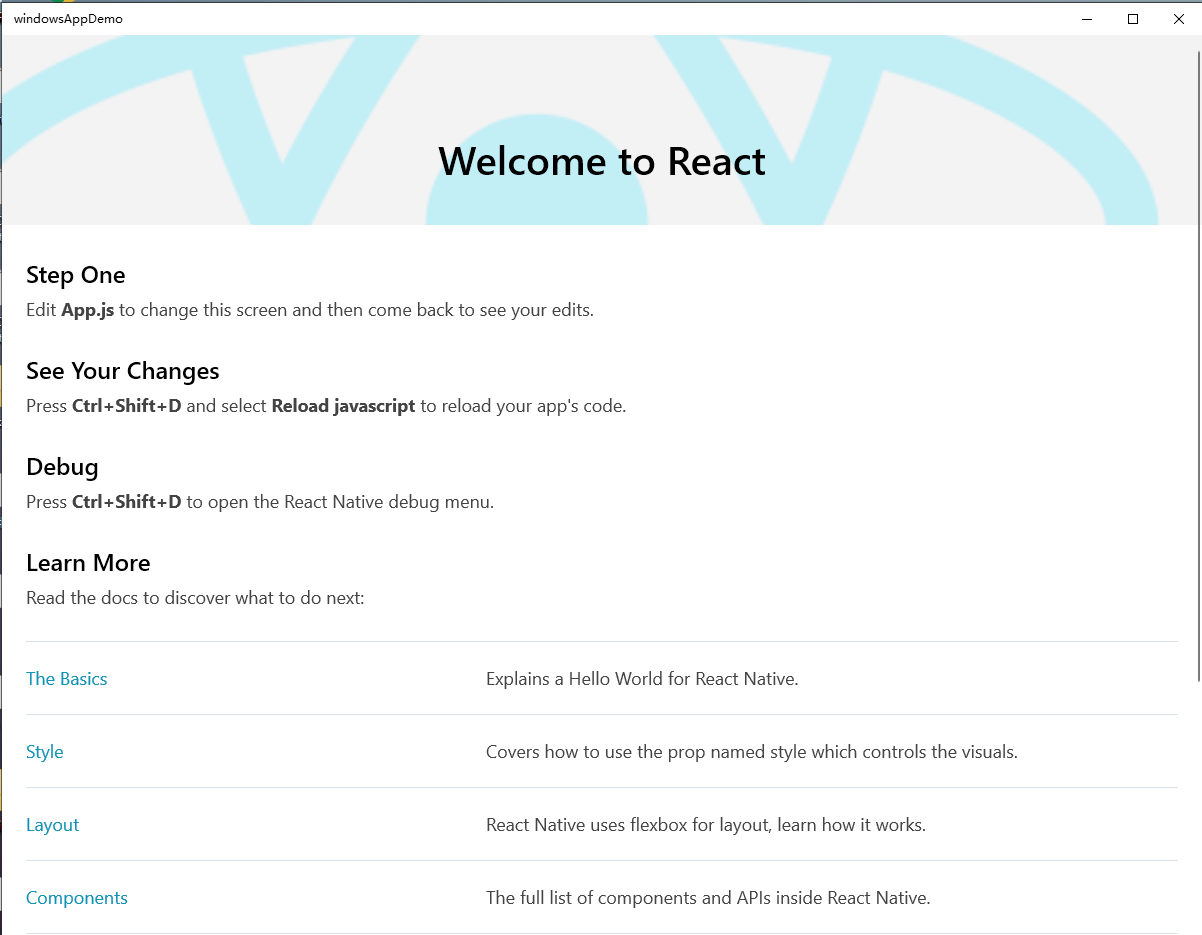Click 'React Native uses flexbox' description
1202x935 pixels.
point(706,825)
